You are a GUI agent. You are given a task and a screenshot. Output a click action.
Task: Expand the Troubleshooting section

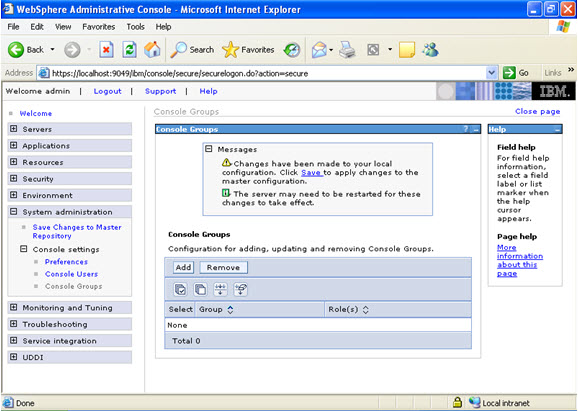click(14, 324)
